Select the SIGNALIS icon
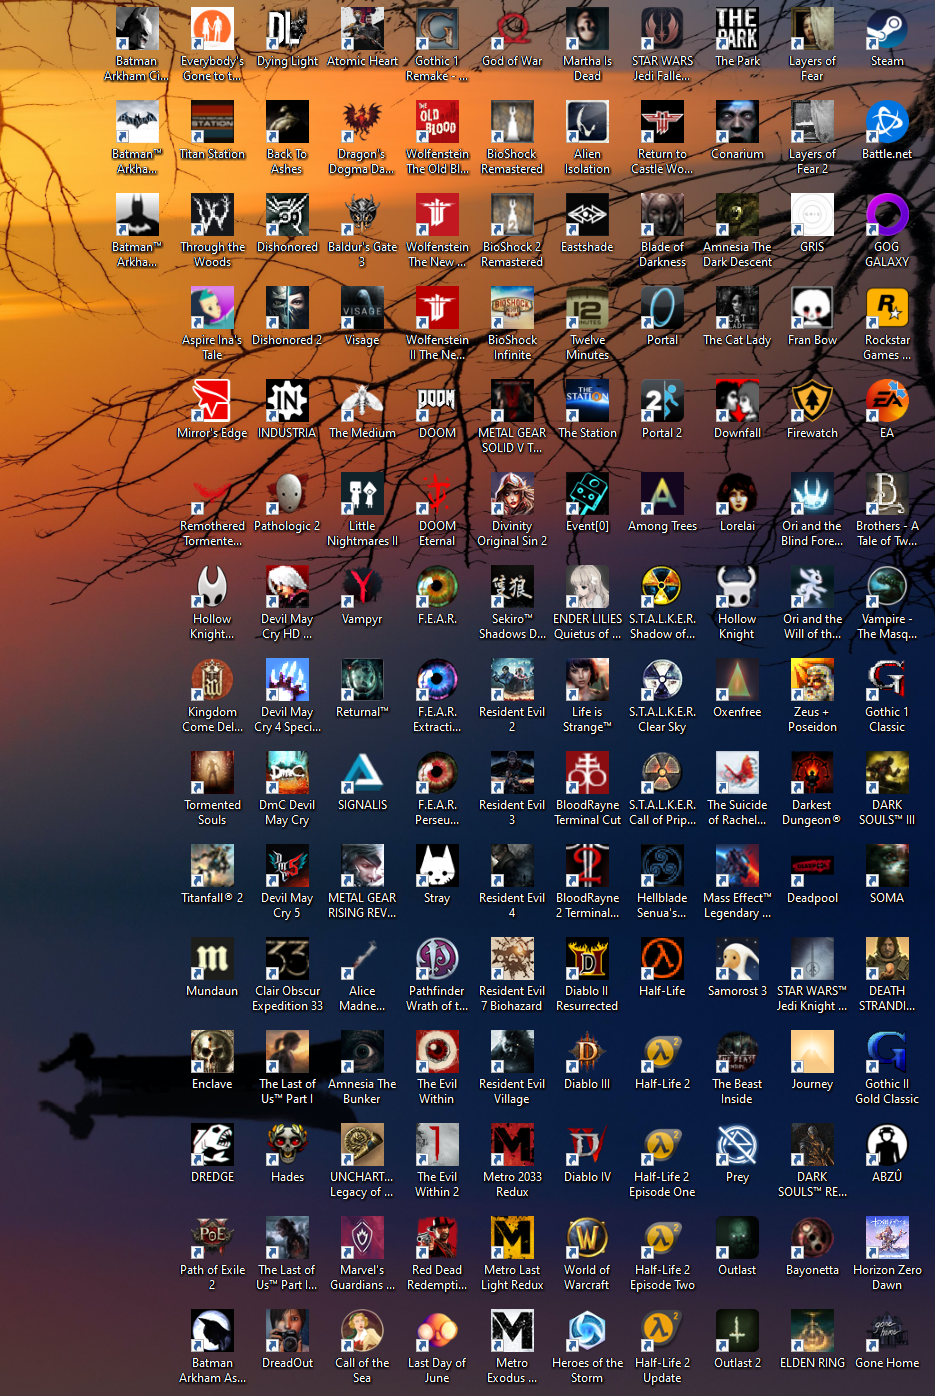This screenshot has height=1396, width=935. click(362, 773)
